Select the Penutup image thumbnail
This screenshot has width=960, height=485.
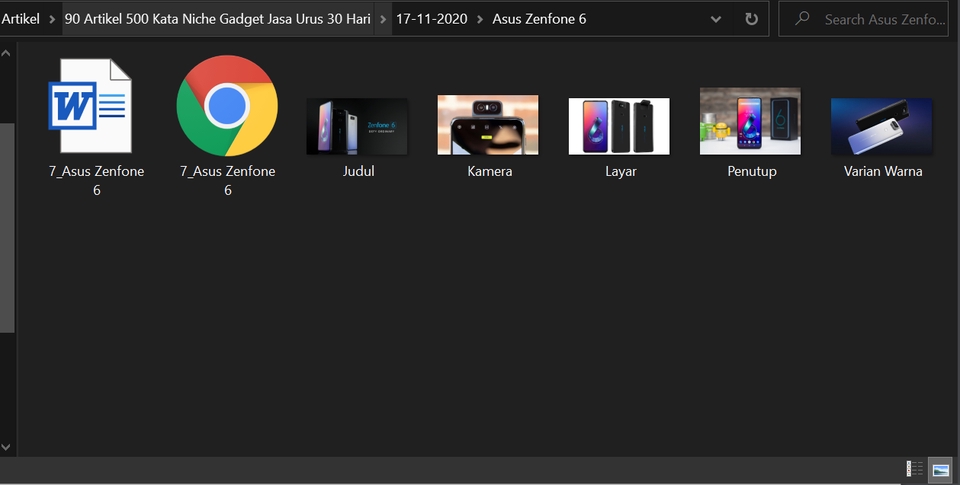pos(750,121)
